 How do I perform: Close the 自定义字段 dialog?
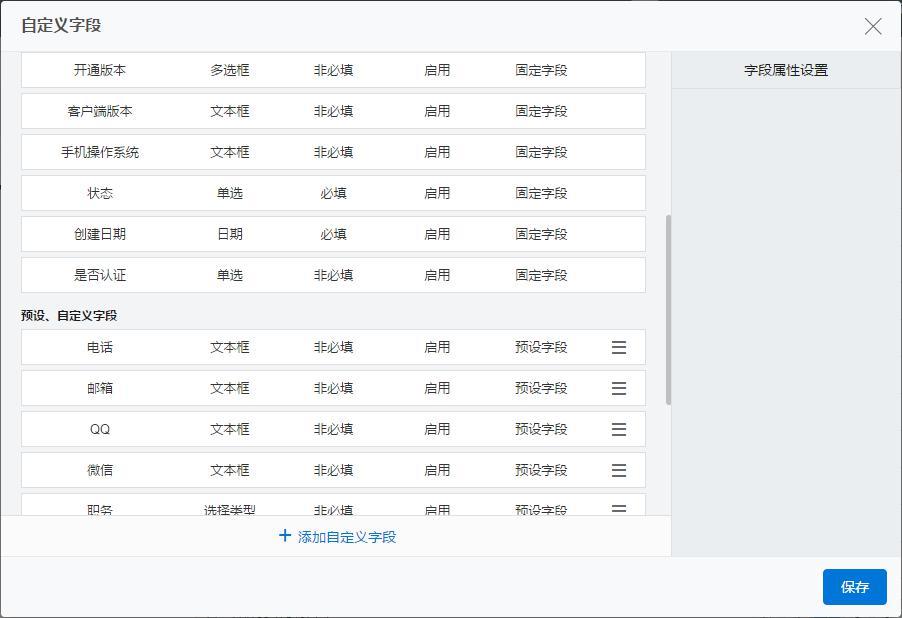point(873,26)
